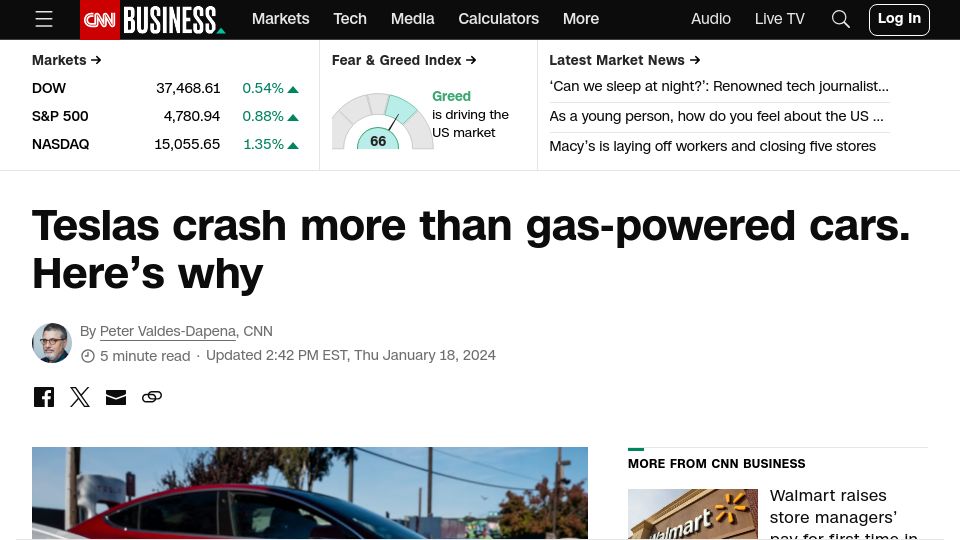Open the Tech nav item
The width and height of the screenshot is (960, 540).
pyautogui.click(x=350, y=19)
